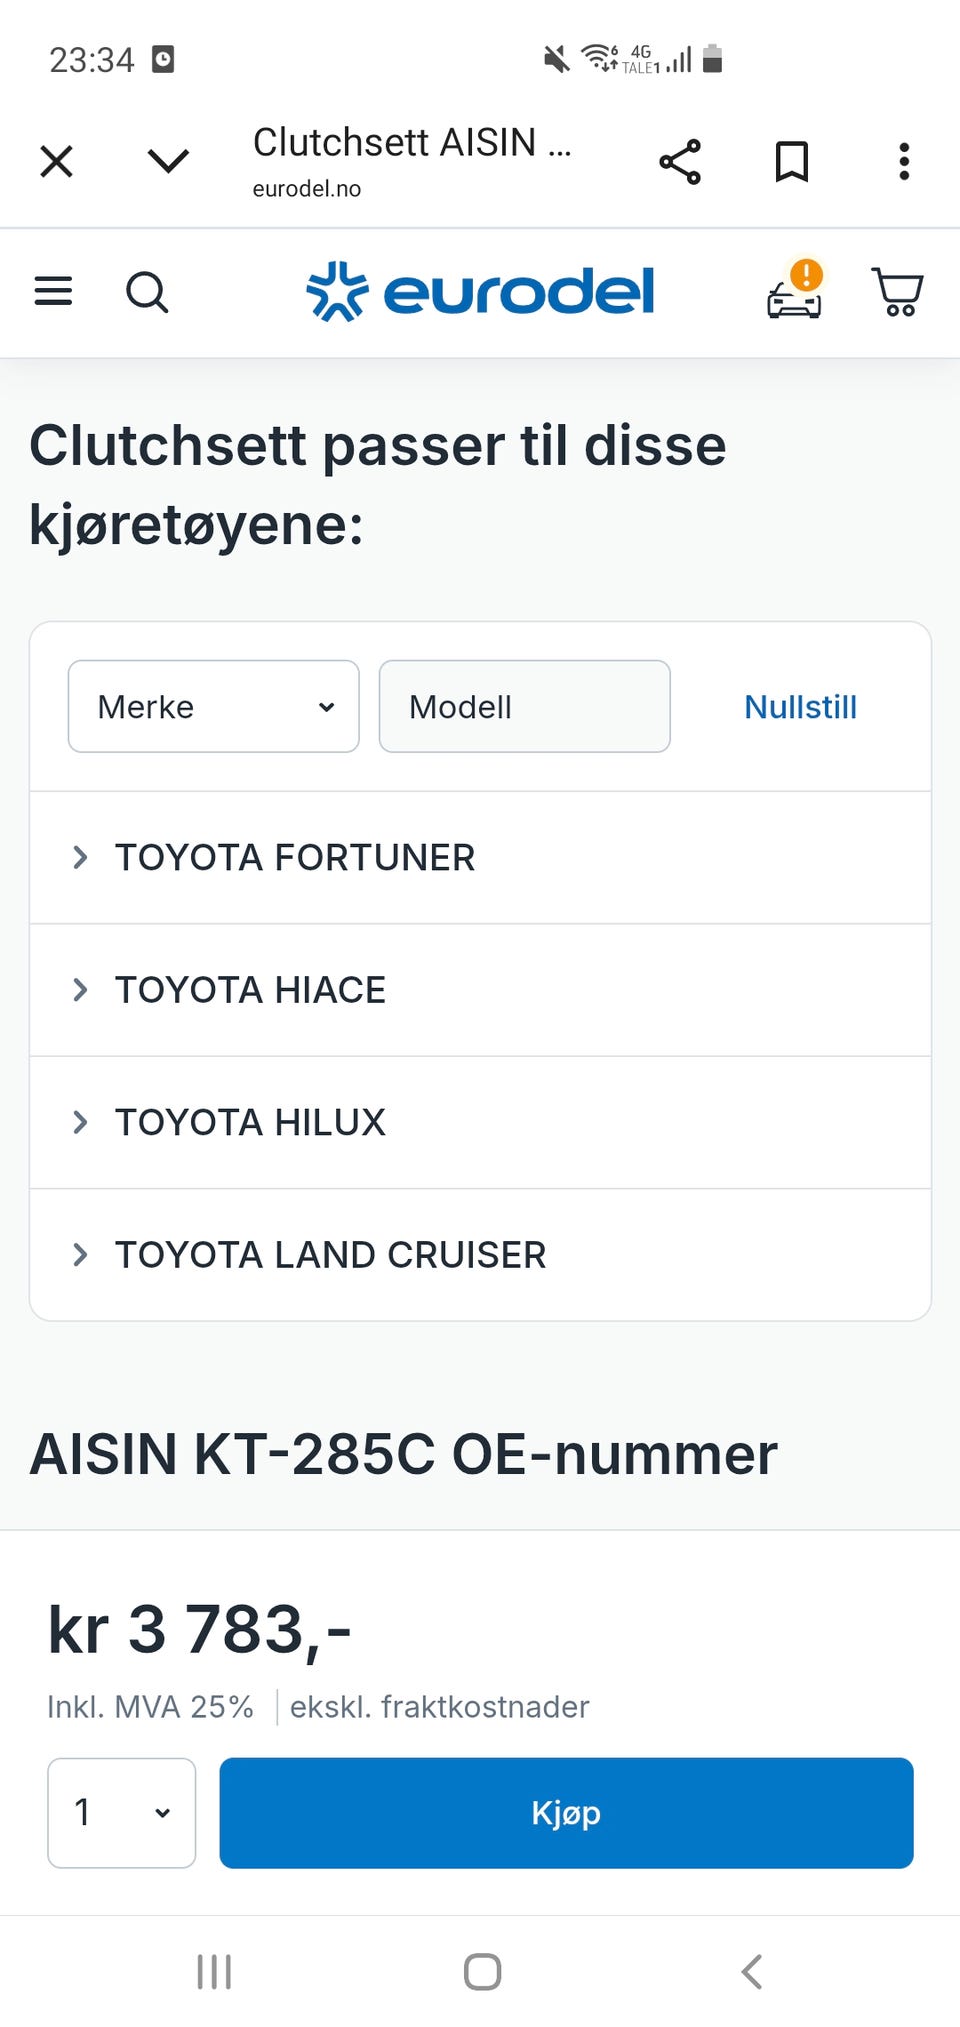Image resolution: width=960 pixels, height=2027 pixels.
Task: Tap the Android home button
Action: 482,1972
